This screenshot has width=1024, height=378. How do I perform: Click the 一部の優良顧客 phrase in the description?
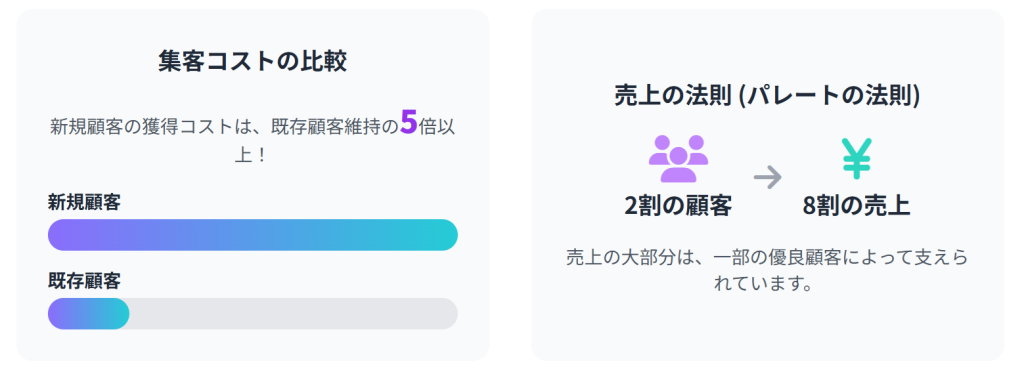tap(779, 257)
